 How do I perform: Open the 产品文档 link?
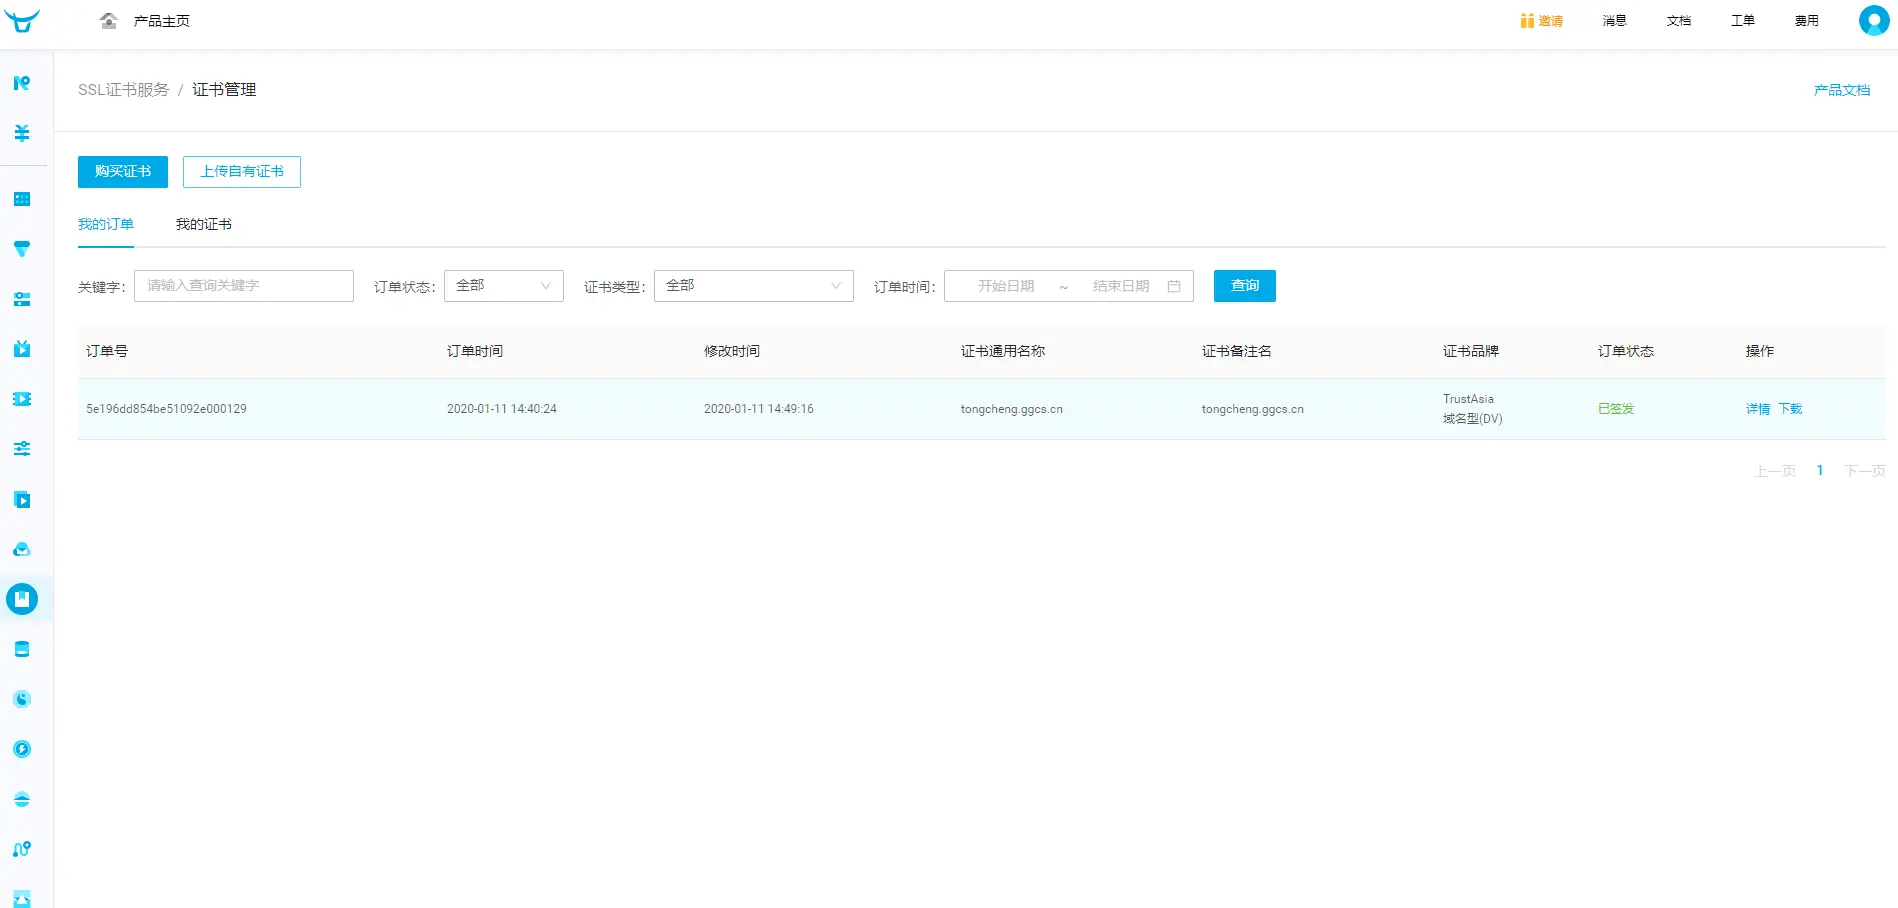point(1842,90)
